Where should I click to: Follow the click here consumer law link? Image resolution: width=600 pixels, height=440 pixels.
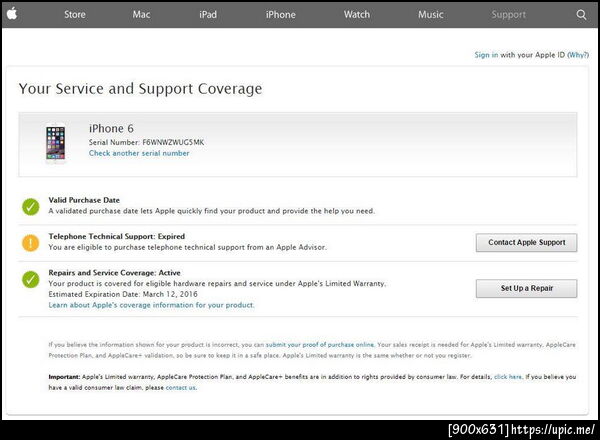508,376
